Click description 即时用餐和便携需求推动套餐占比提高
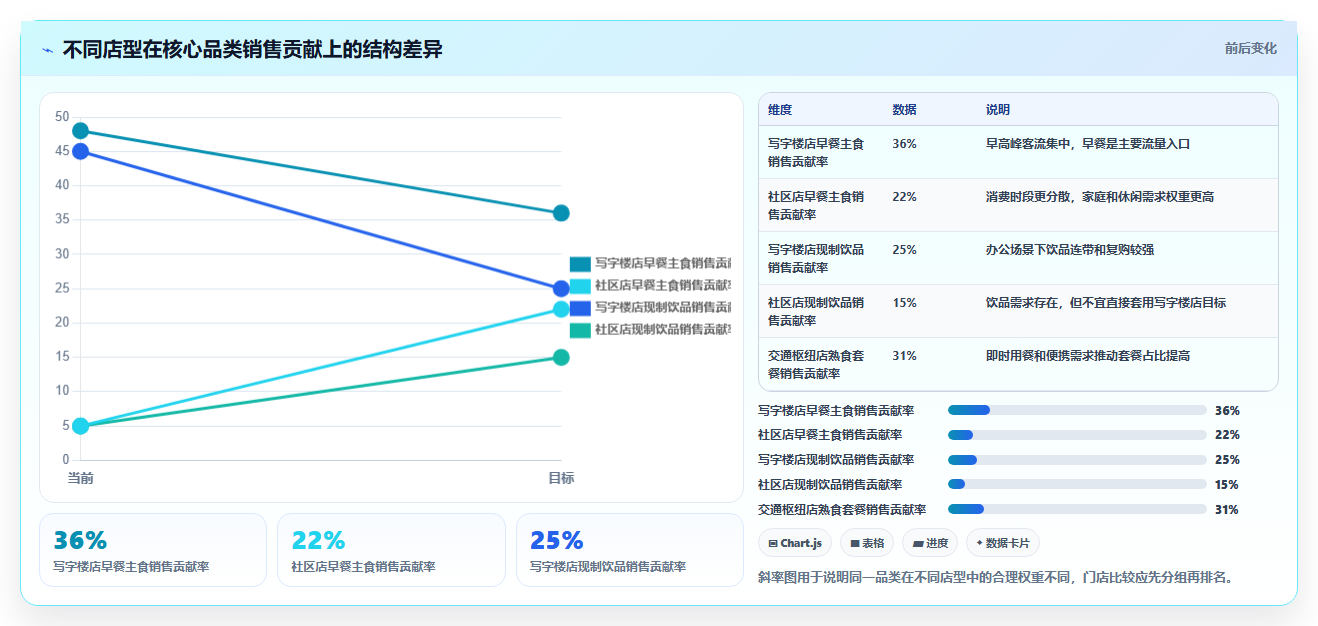 1088,356
